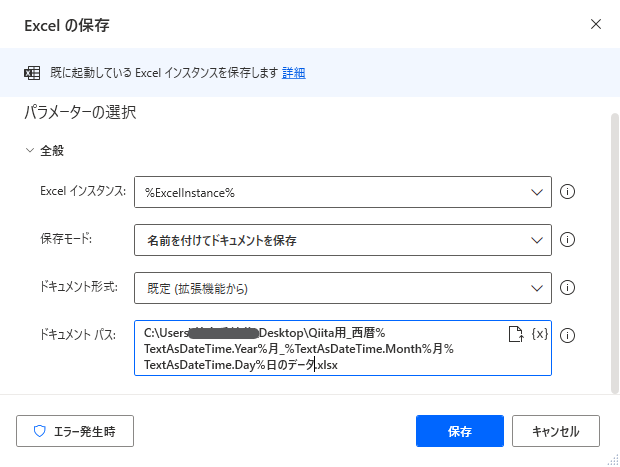Screen dimensions: 620x467
Task: Open the 保存モード dropdown
Action: [x=343, y=240]
